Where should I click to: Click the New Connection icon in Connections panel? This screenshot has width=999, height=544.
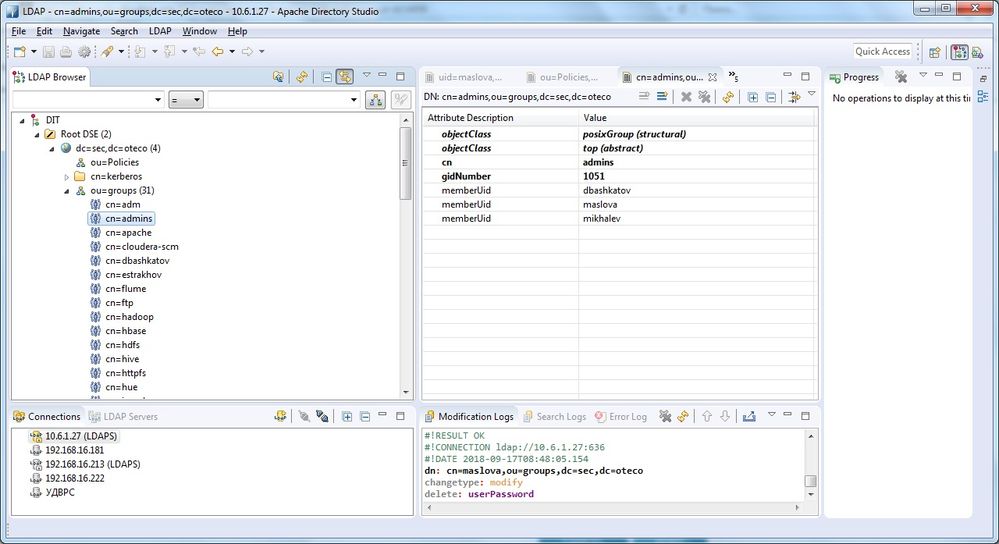pos(282,416)
